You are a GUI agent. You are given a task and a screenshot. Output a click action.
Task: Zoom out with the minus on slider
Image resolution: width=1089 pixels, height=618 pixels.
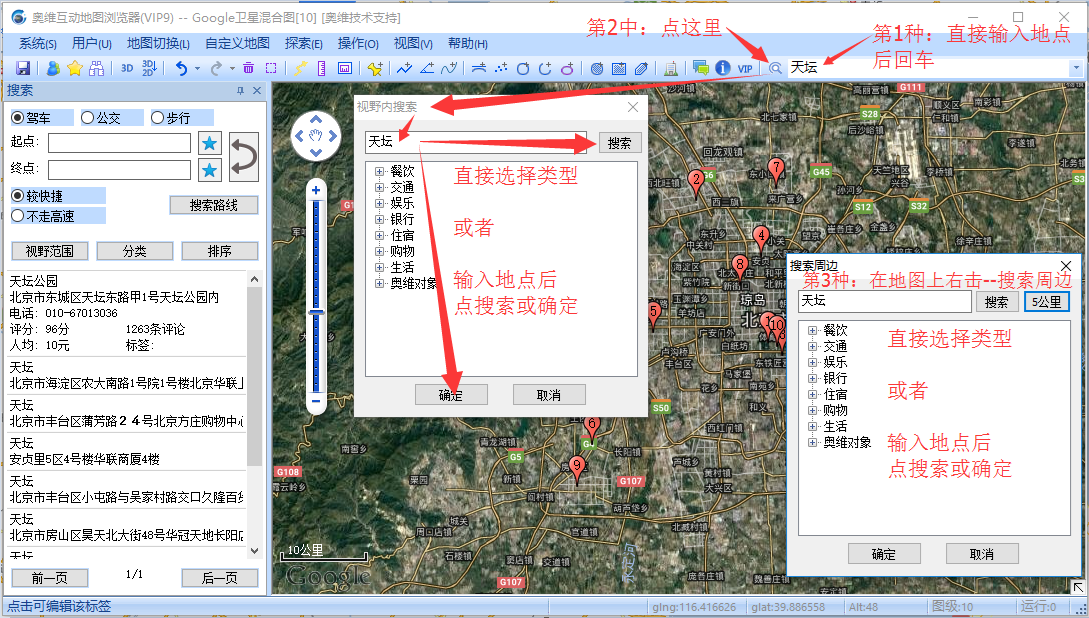pos(316,401)
